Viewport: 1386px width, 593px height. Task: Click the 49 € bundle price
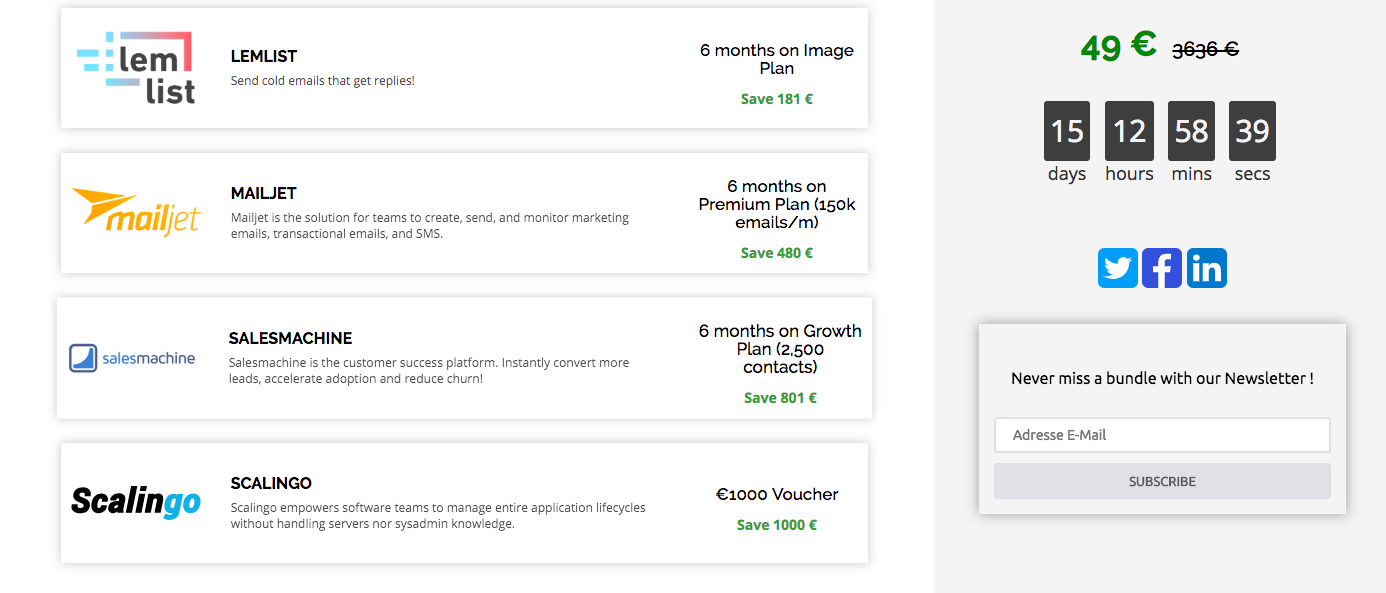coord(1118,46)
